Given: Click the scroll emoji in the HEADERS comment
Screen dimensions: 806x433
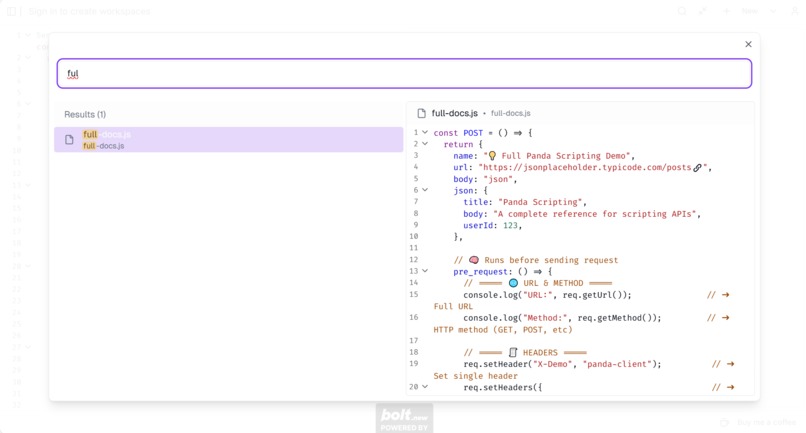Looking at the screenshot, I should pyautogui.click(x=512, y=353).
